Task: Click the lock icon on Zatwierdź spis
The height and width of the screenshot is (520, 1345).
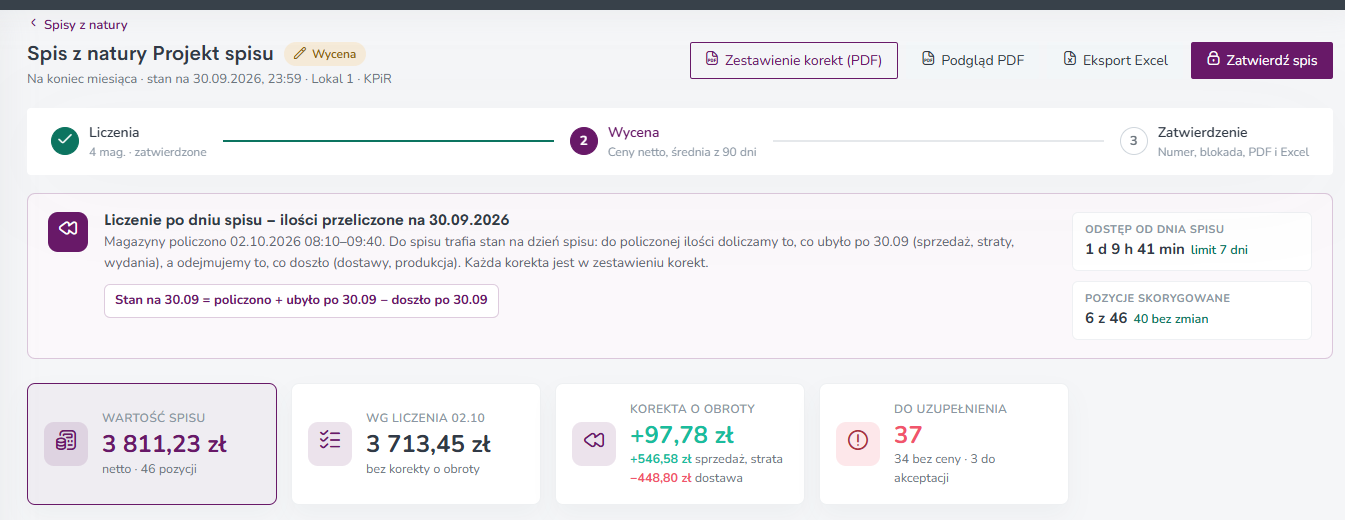Action: (1214, 60)
